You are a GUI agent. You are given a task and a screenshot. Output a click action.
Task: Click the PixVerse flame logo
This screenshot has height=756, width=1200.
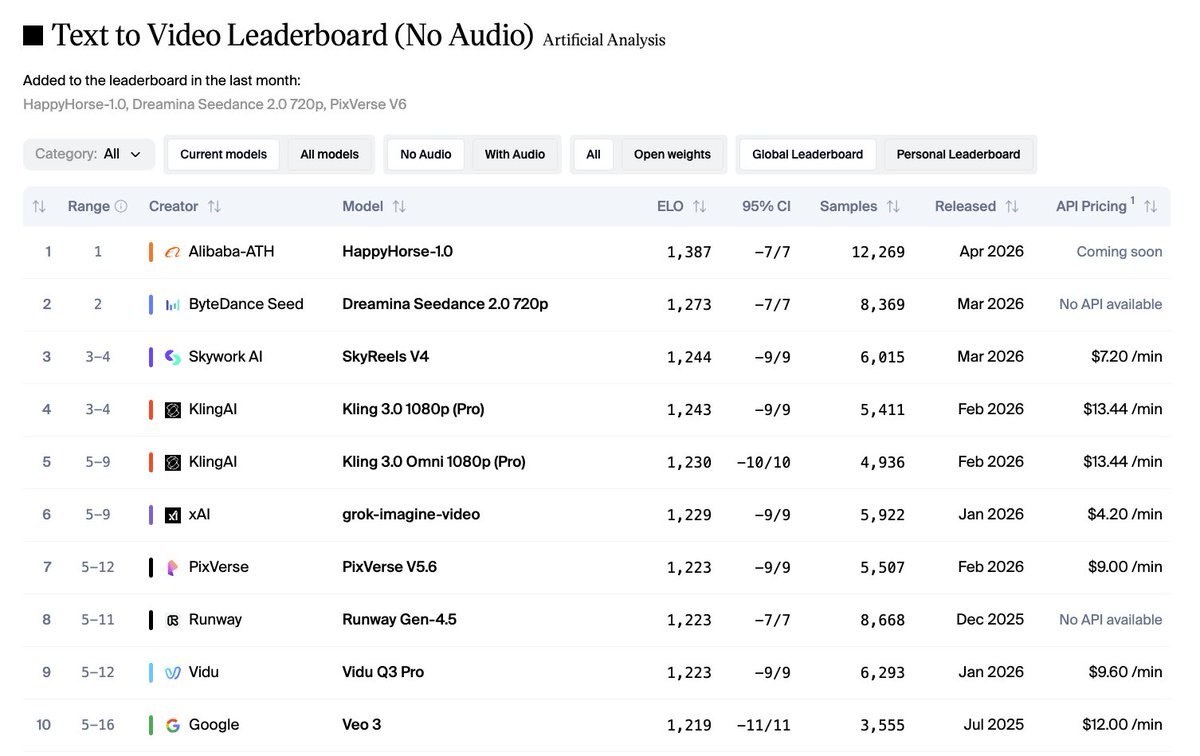[x=172, y=566]
